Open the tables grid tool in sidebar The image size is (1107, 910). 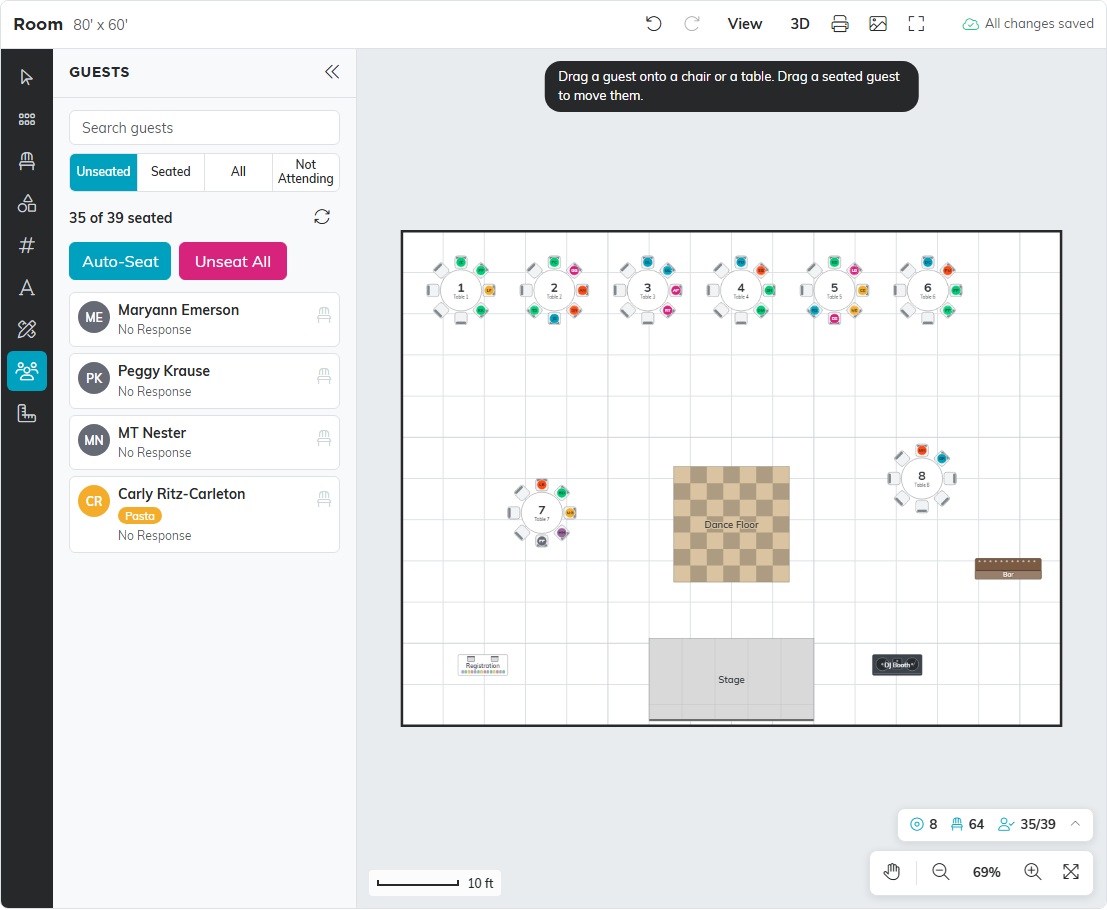coord(27,119)
